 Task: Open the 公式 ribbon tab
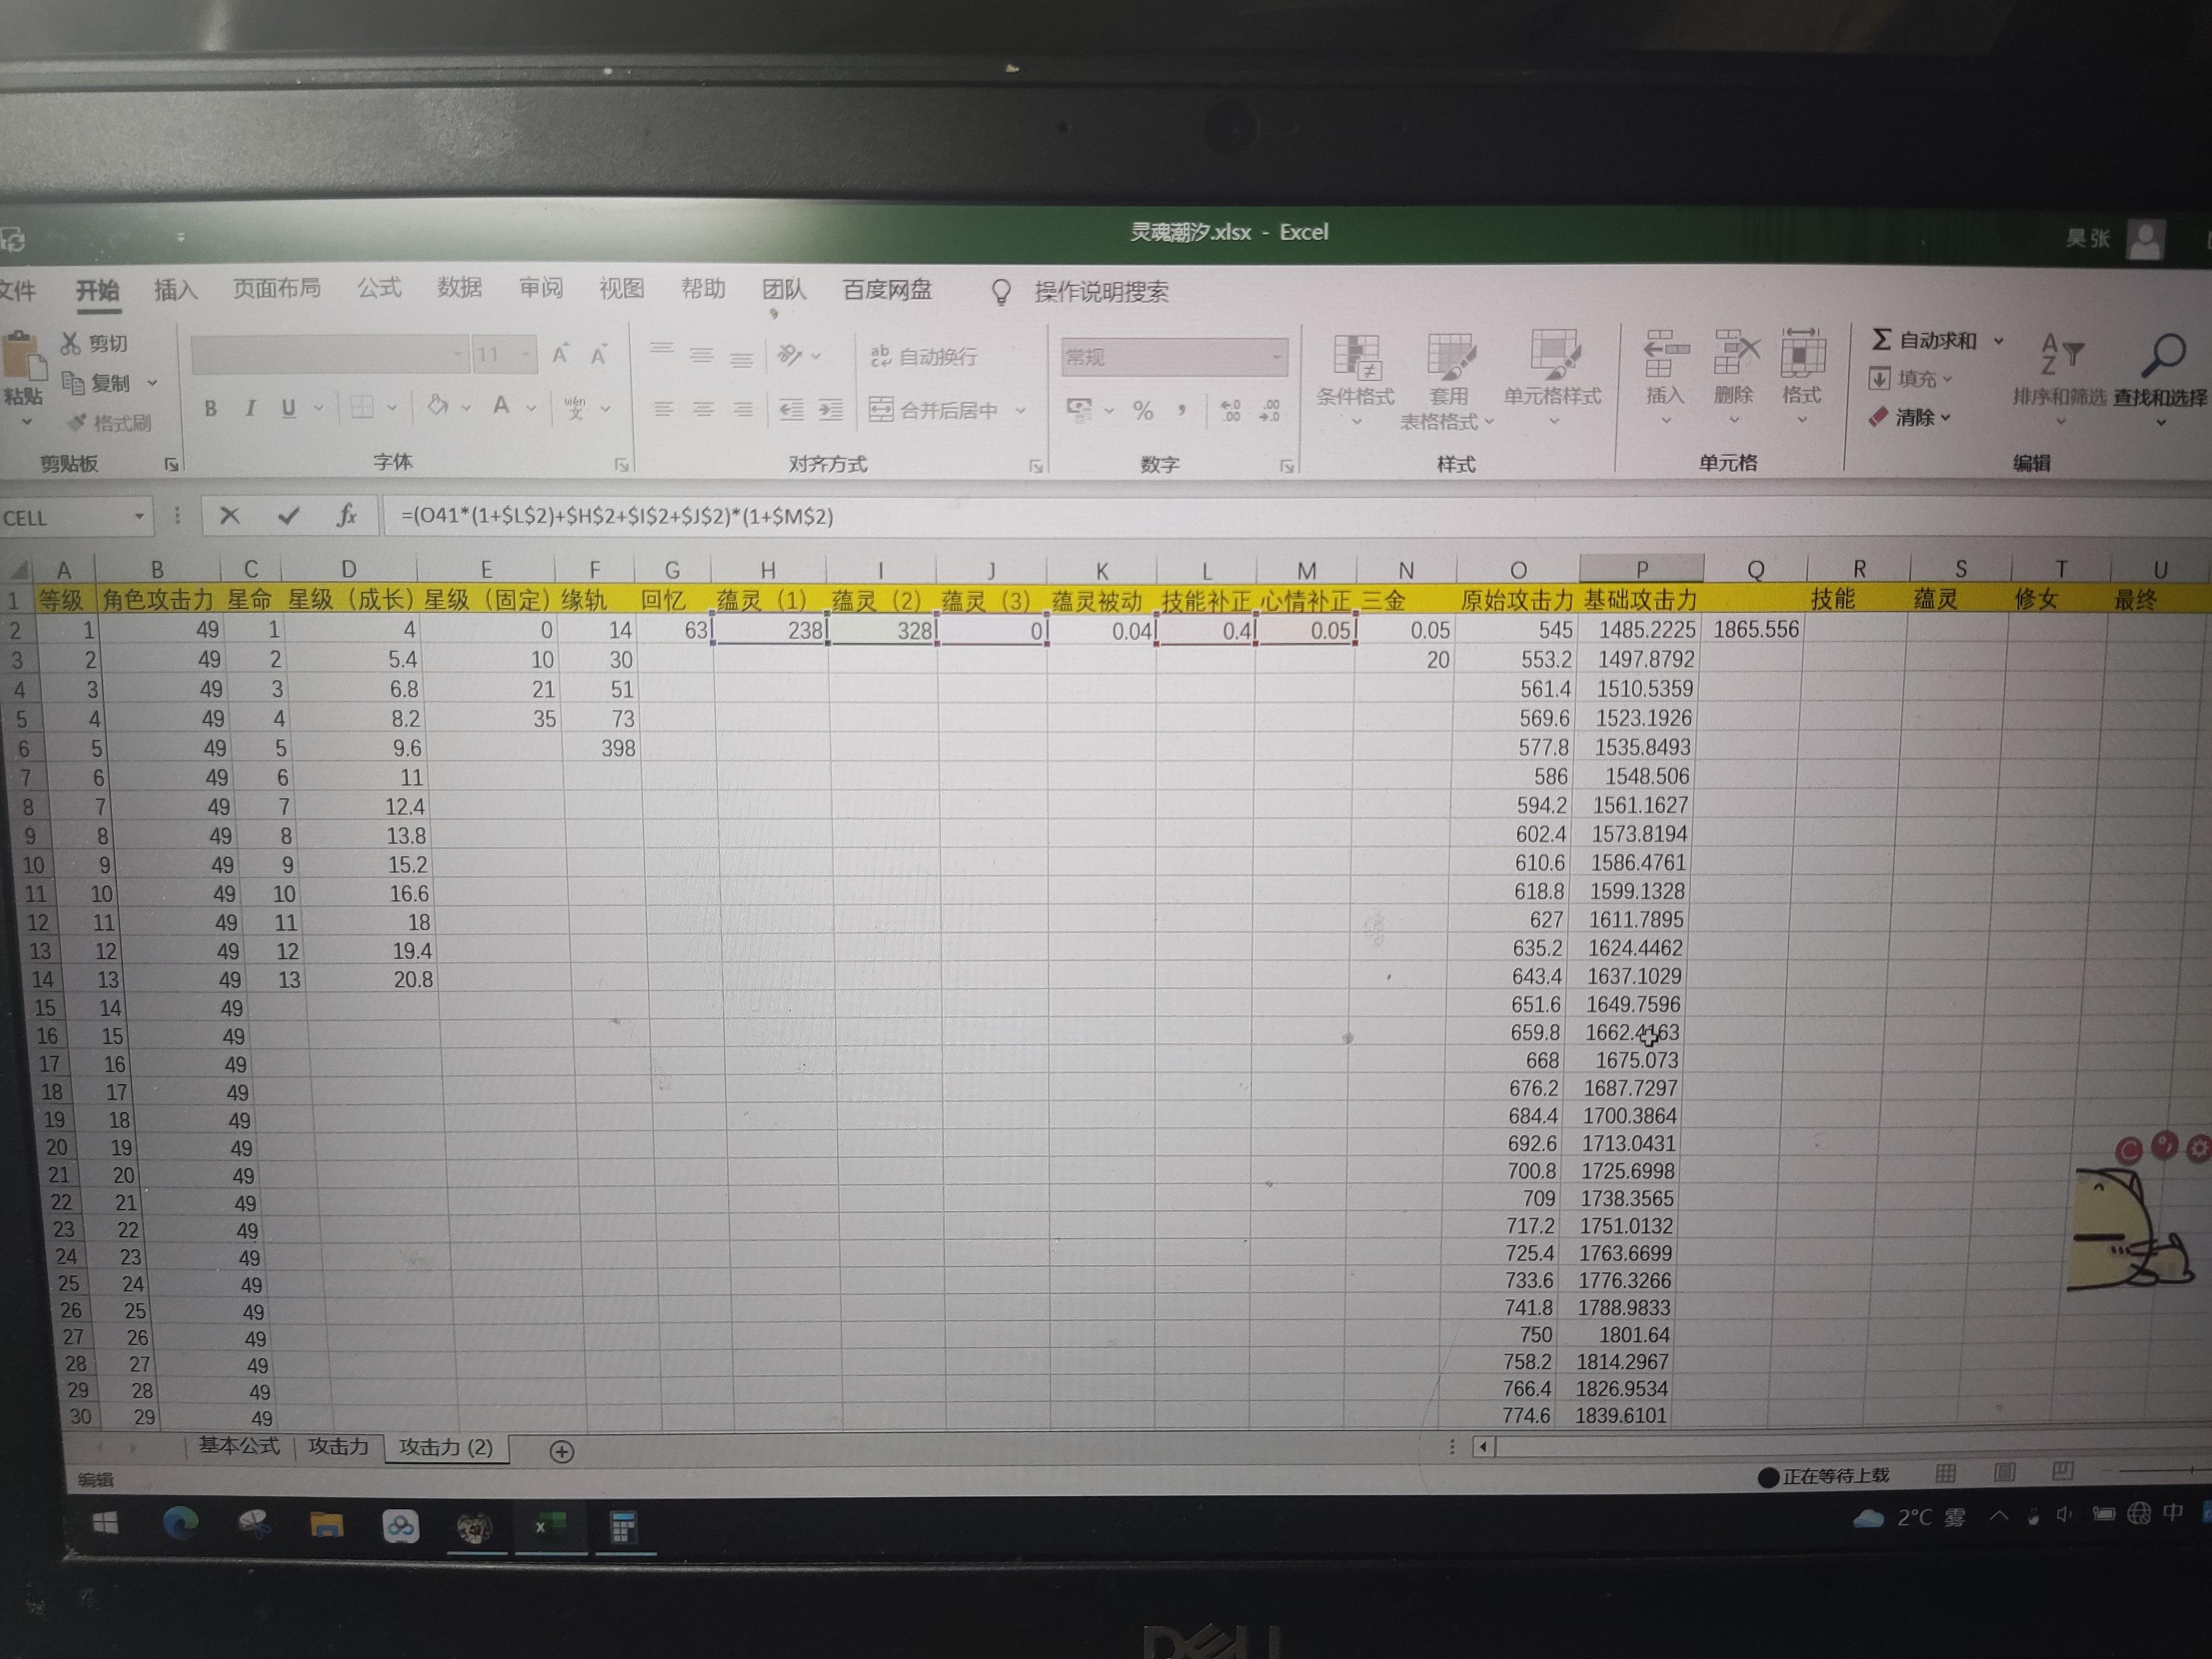pyautogui.click(x=379, y=288)
